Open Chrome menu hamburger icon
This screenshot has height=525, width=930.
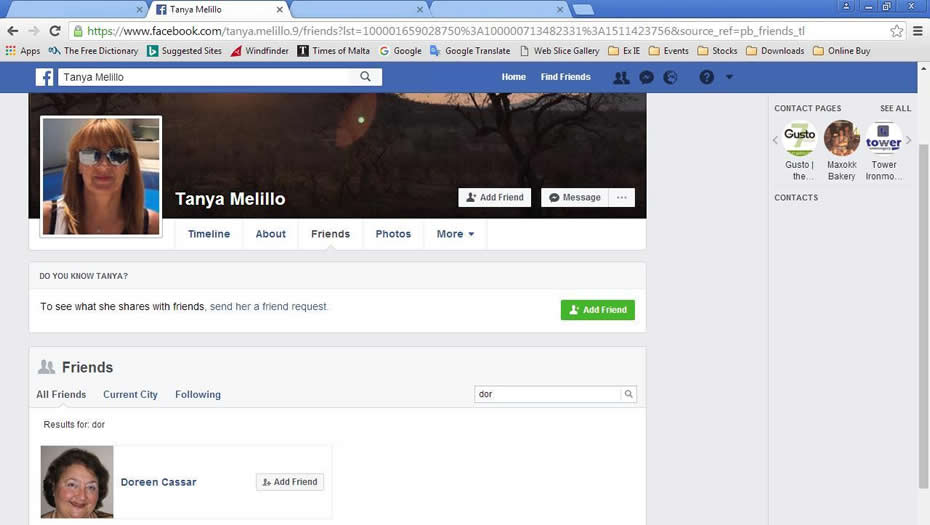pos(918,31)
